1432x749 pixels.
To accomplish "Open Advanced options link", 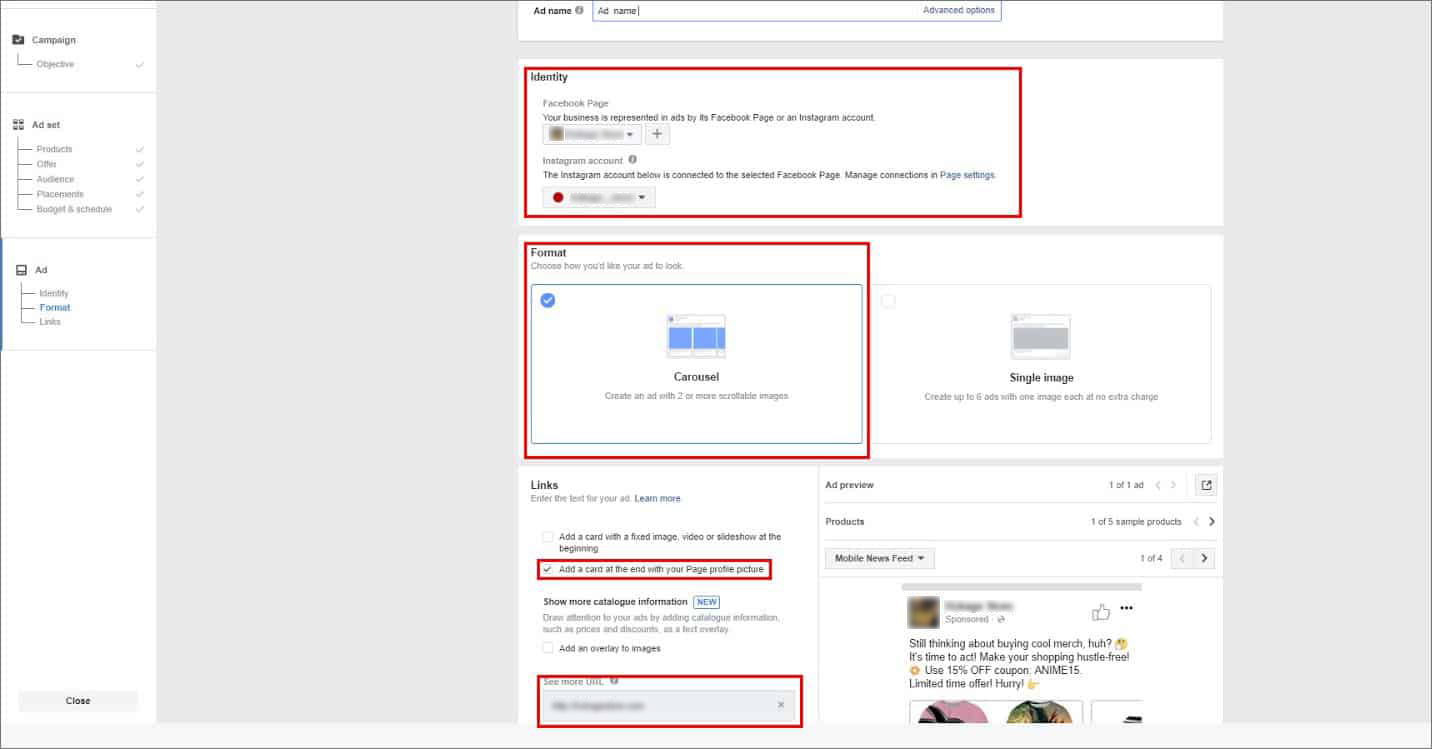I will click(x=958, y=11).
